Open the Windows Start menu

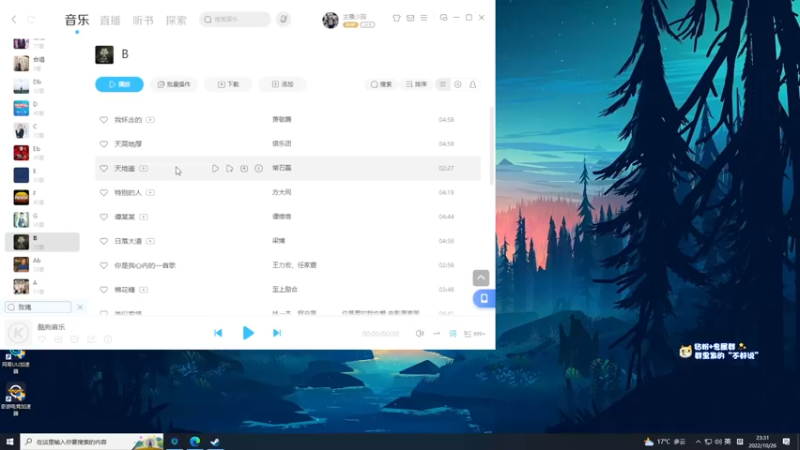tap(10, 442)
